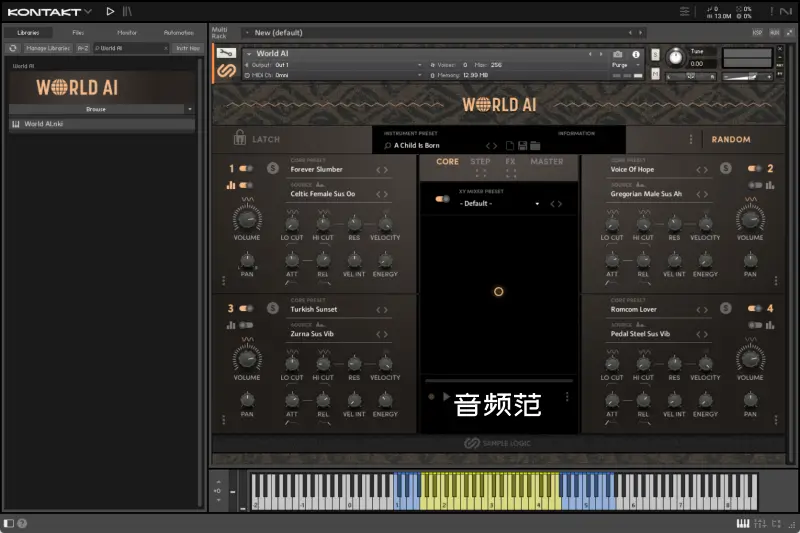The image size is (800, 533).
Task: Open preset folder icon
Action: pyautogui.click(x=535, y=146)
